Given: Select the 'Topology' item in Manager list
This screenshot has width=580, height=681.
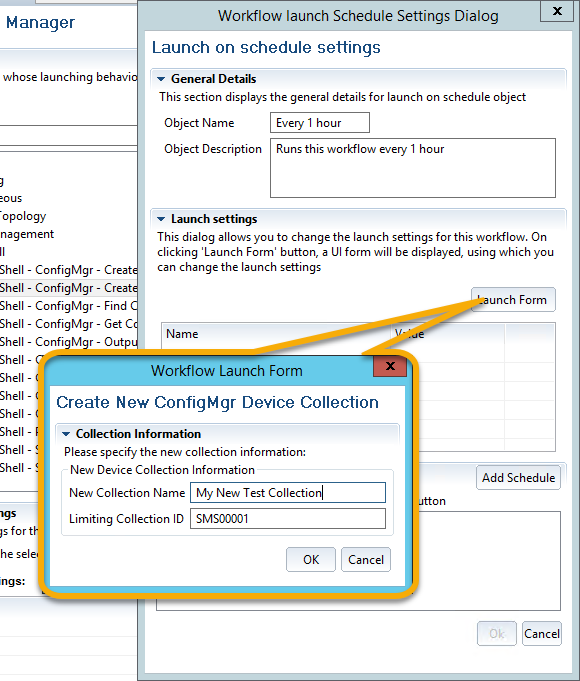Looking at the screenshot, I should pos(23,216).
